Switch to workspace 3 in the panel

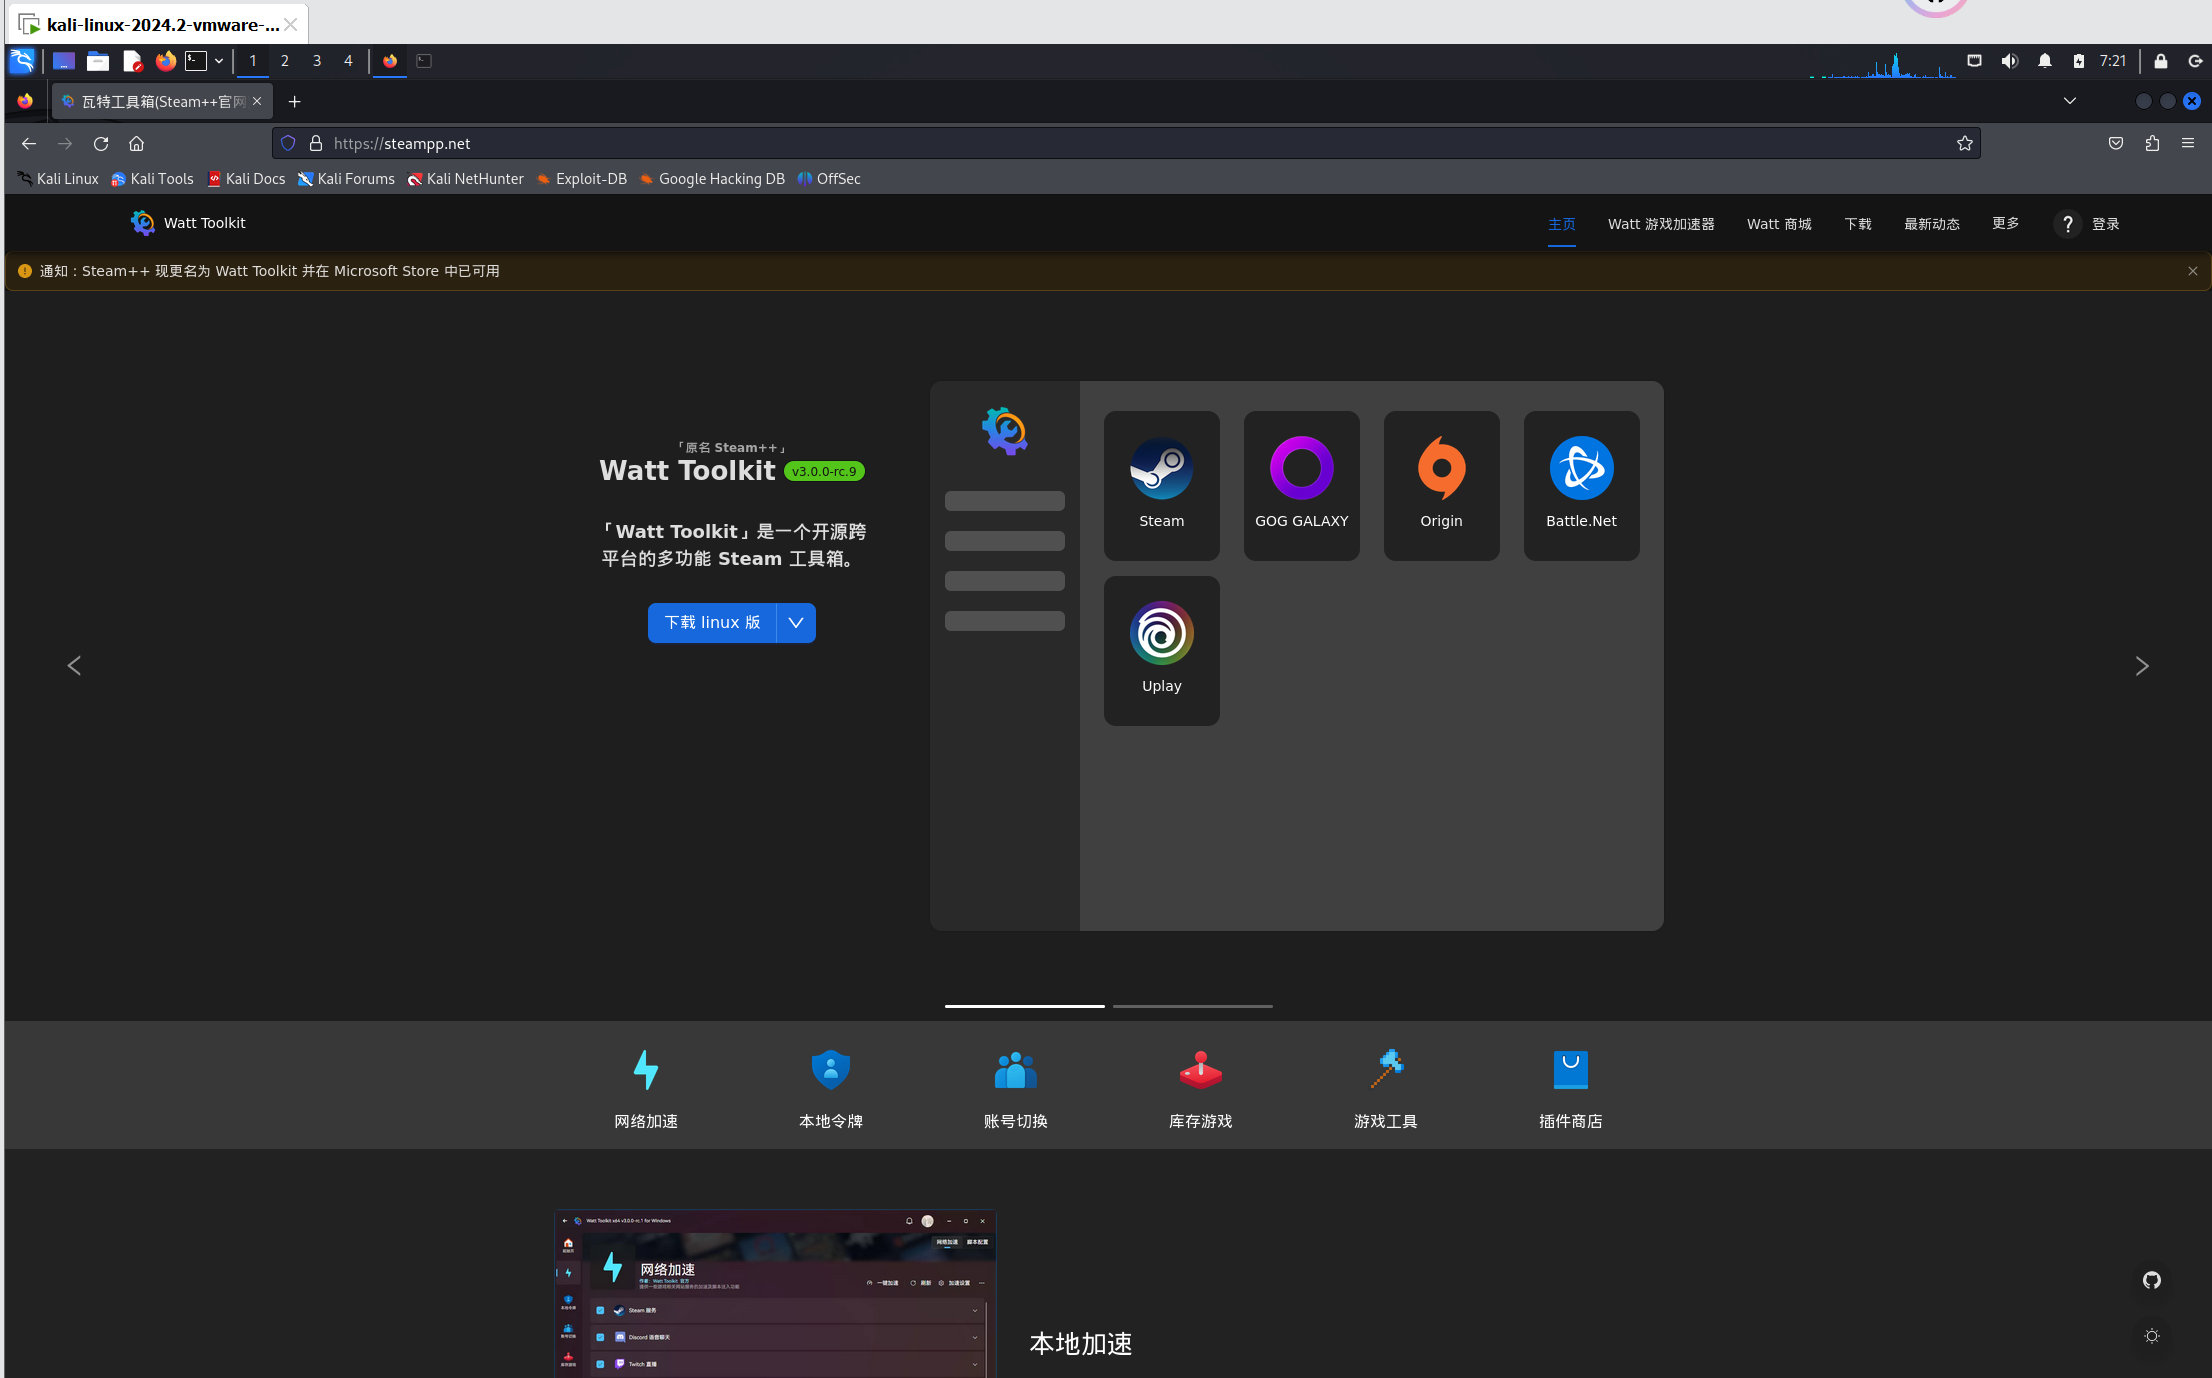(317, 61)
